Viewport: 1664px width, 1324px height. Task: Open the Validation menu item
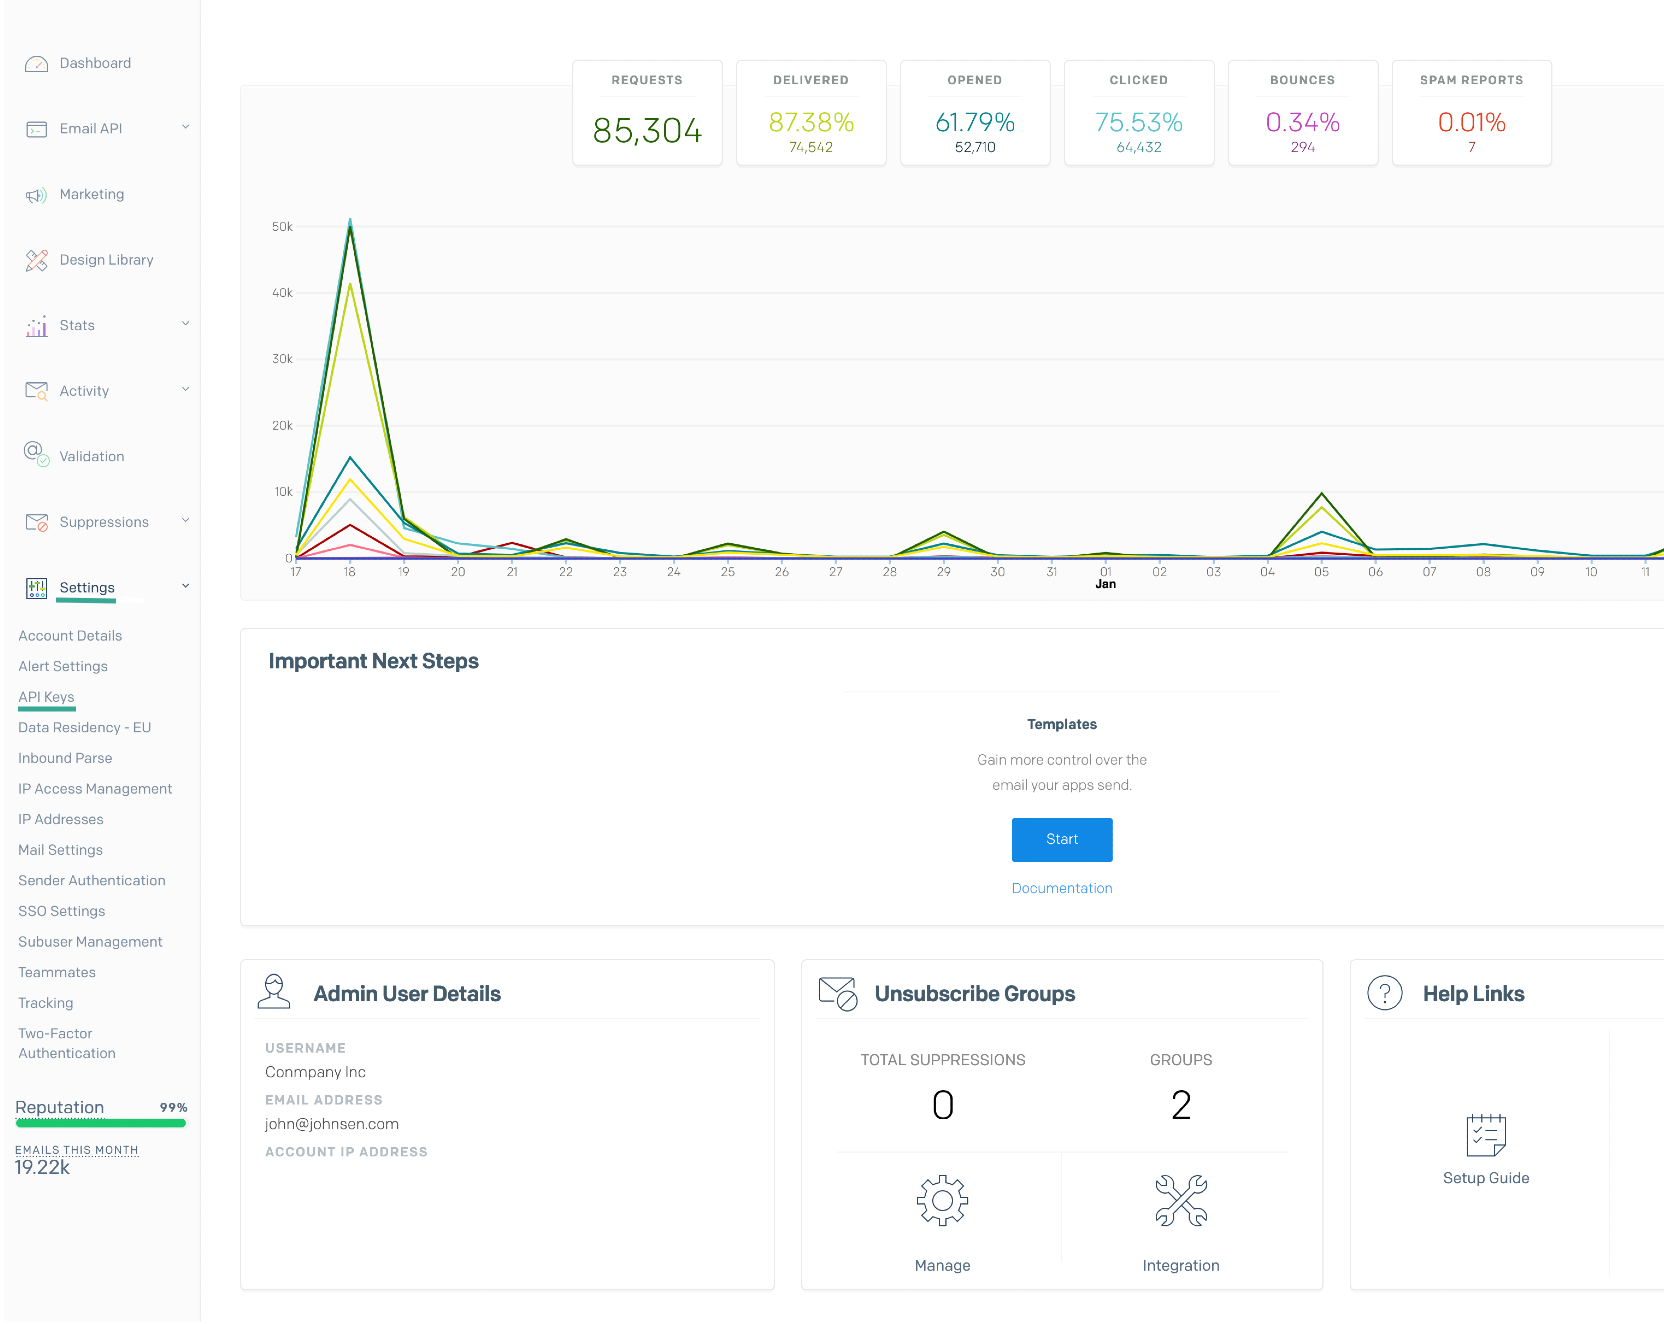coord(92,456)
